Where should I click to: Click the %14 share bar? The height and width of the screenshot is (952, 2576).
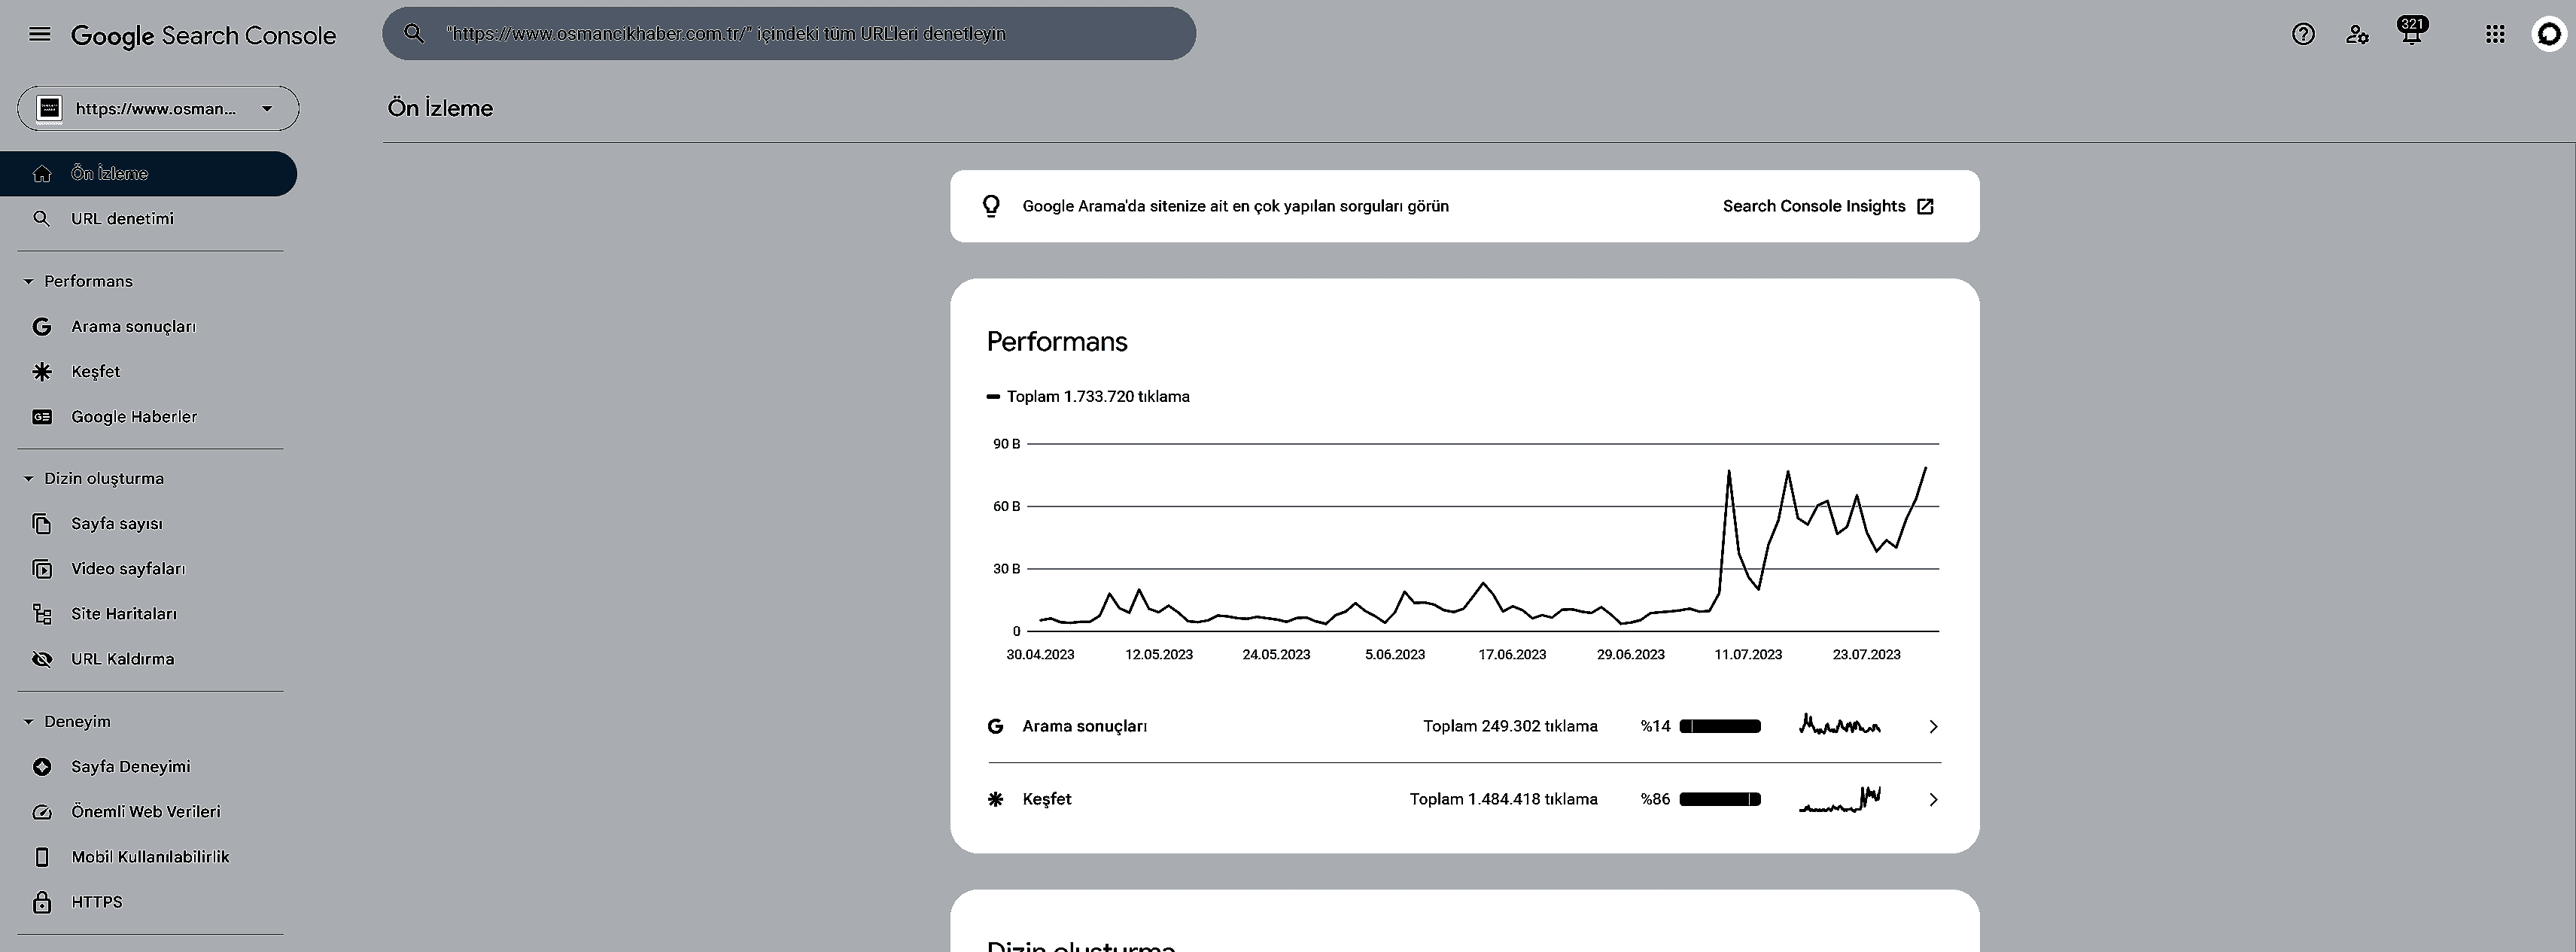[x=1720, y=727]
